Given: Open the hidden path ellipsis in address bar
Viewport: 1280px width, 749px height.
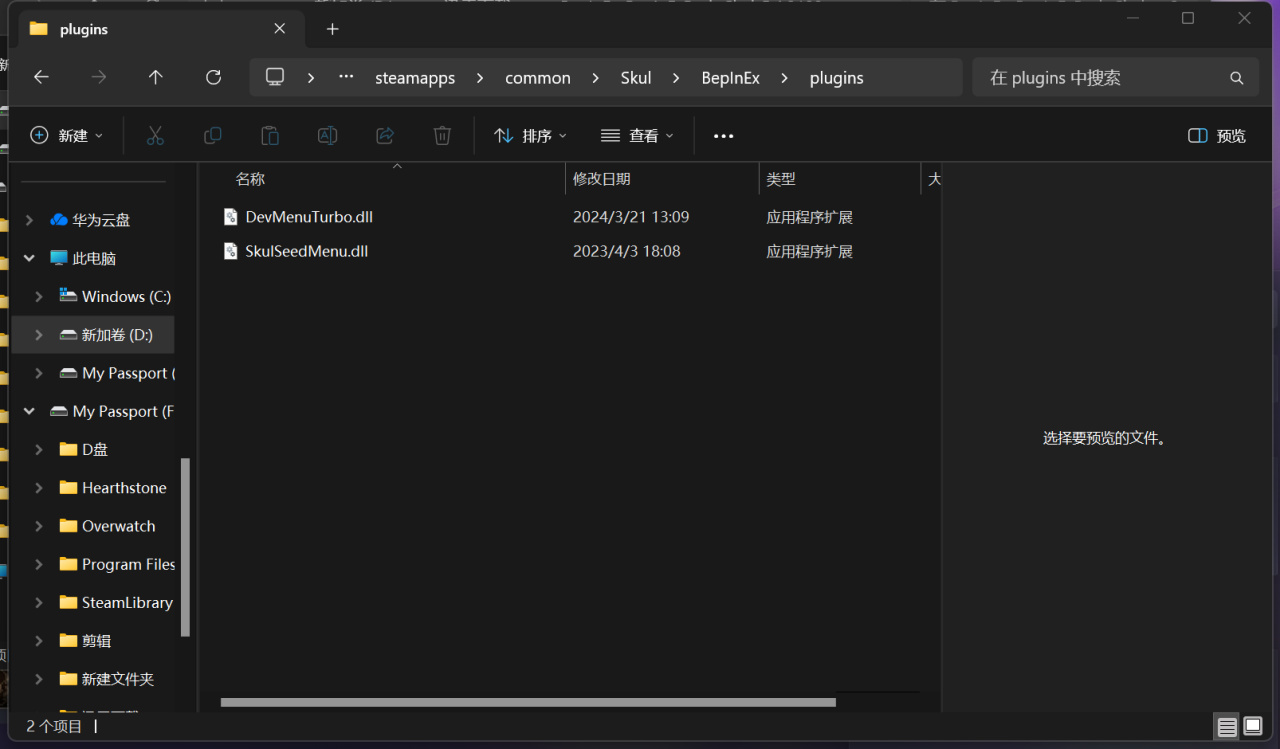Looking at the screenshot, I should coord(346,77).
